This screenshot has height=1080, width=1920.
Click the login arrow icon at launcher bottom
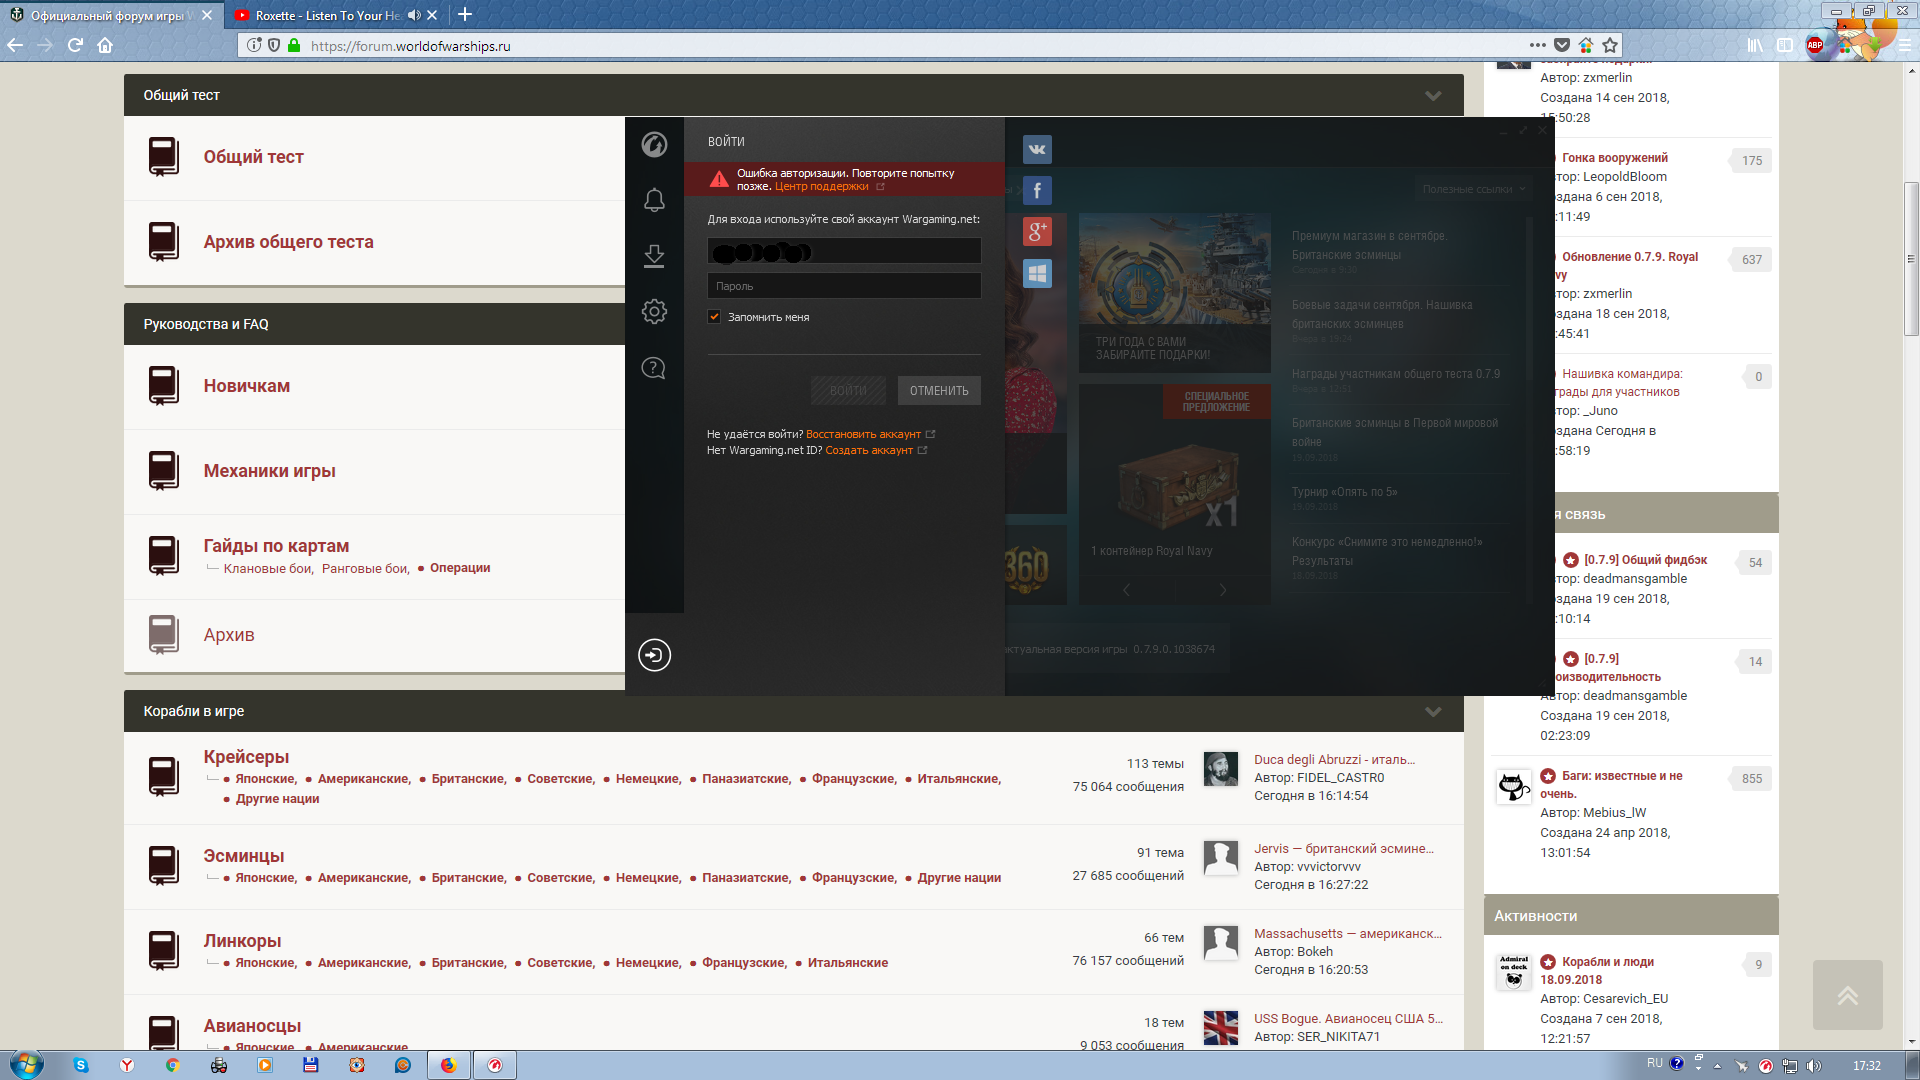click(654, 655)
